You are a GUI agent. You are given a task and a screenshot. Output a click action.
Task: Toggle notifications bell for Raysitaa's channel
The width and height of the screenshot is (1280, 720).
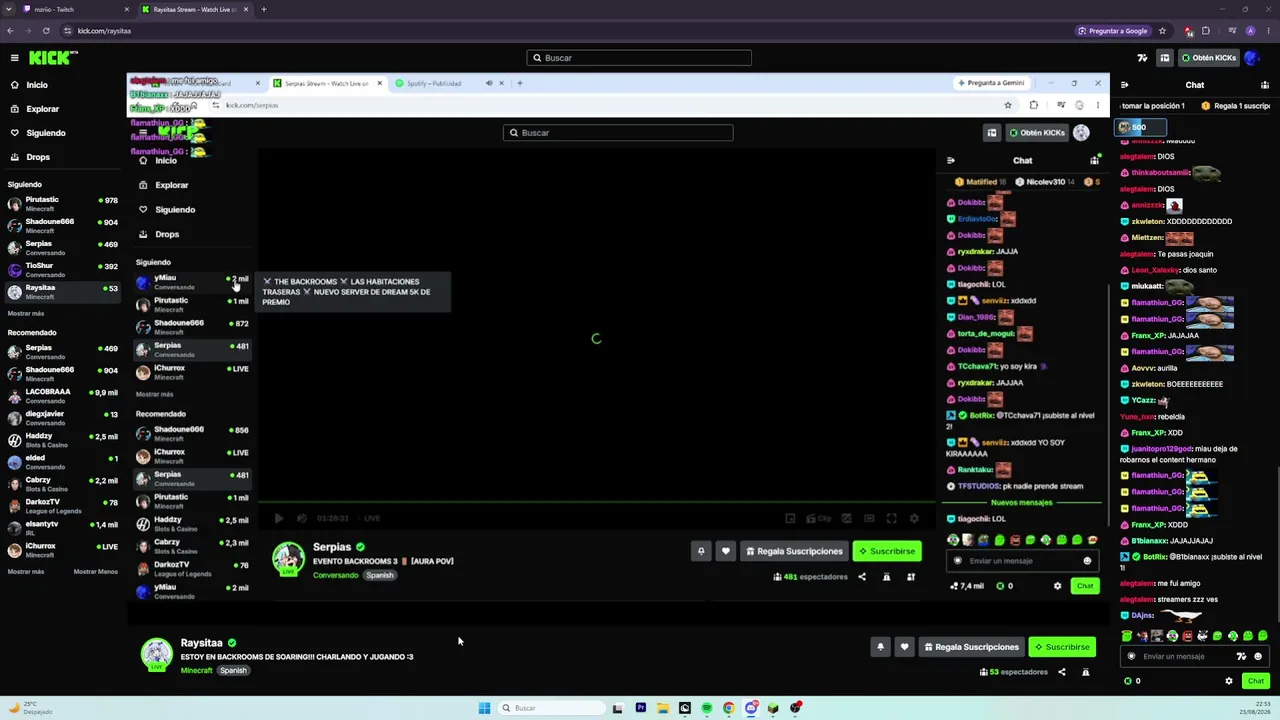pyautogui.click(x=880, y=647)
